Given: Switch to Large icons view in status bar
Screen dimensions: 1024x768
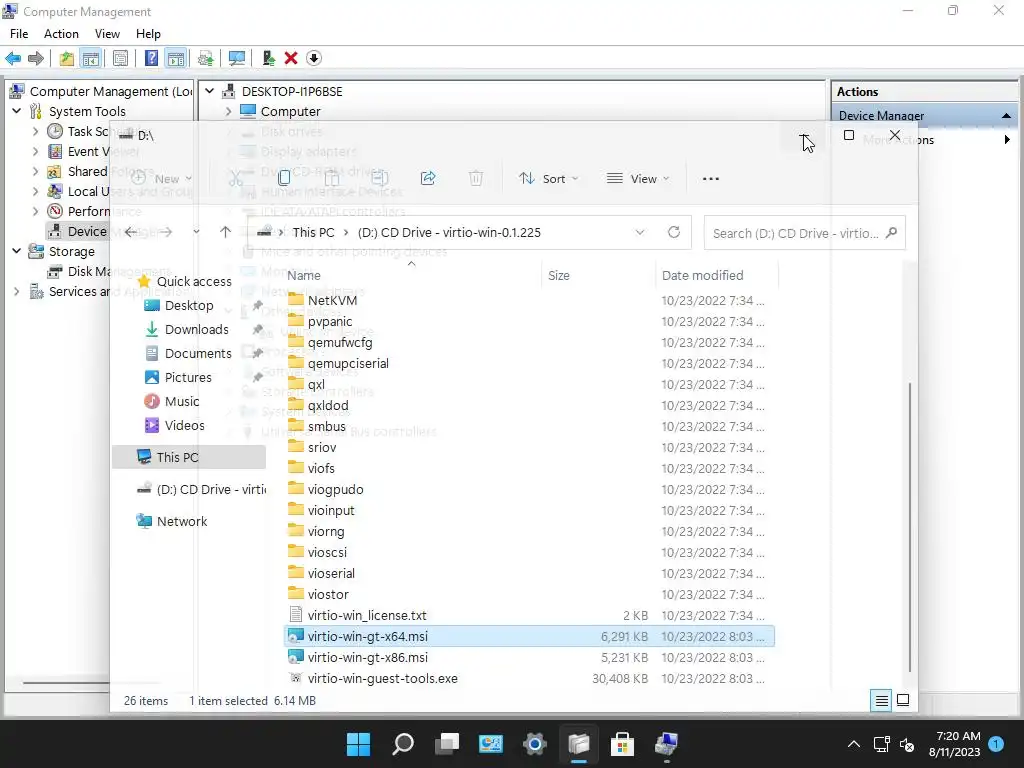Looking at the screenshot, I should click(903, 701).
